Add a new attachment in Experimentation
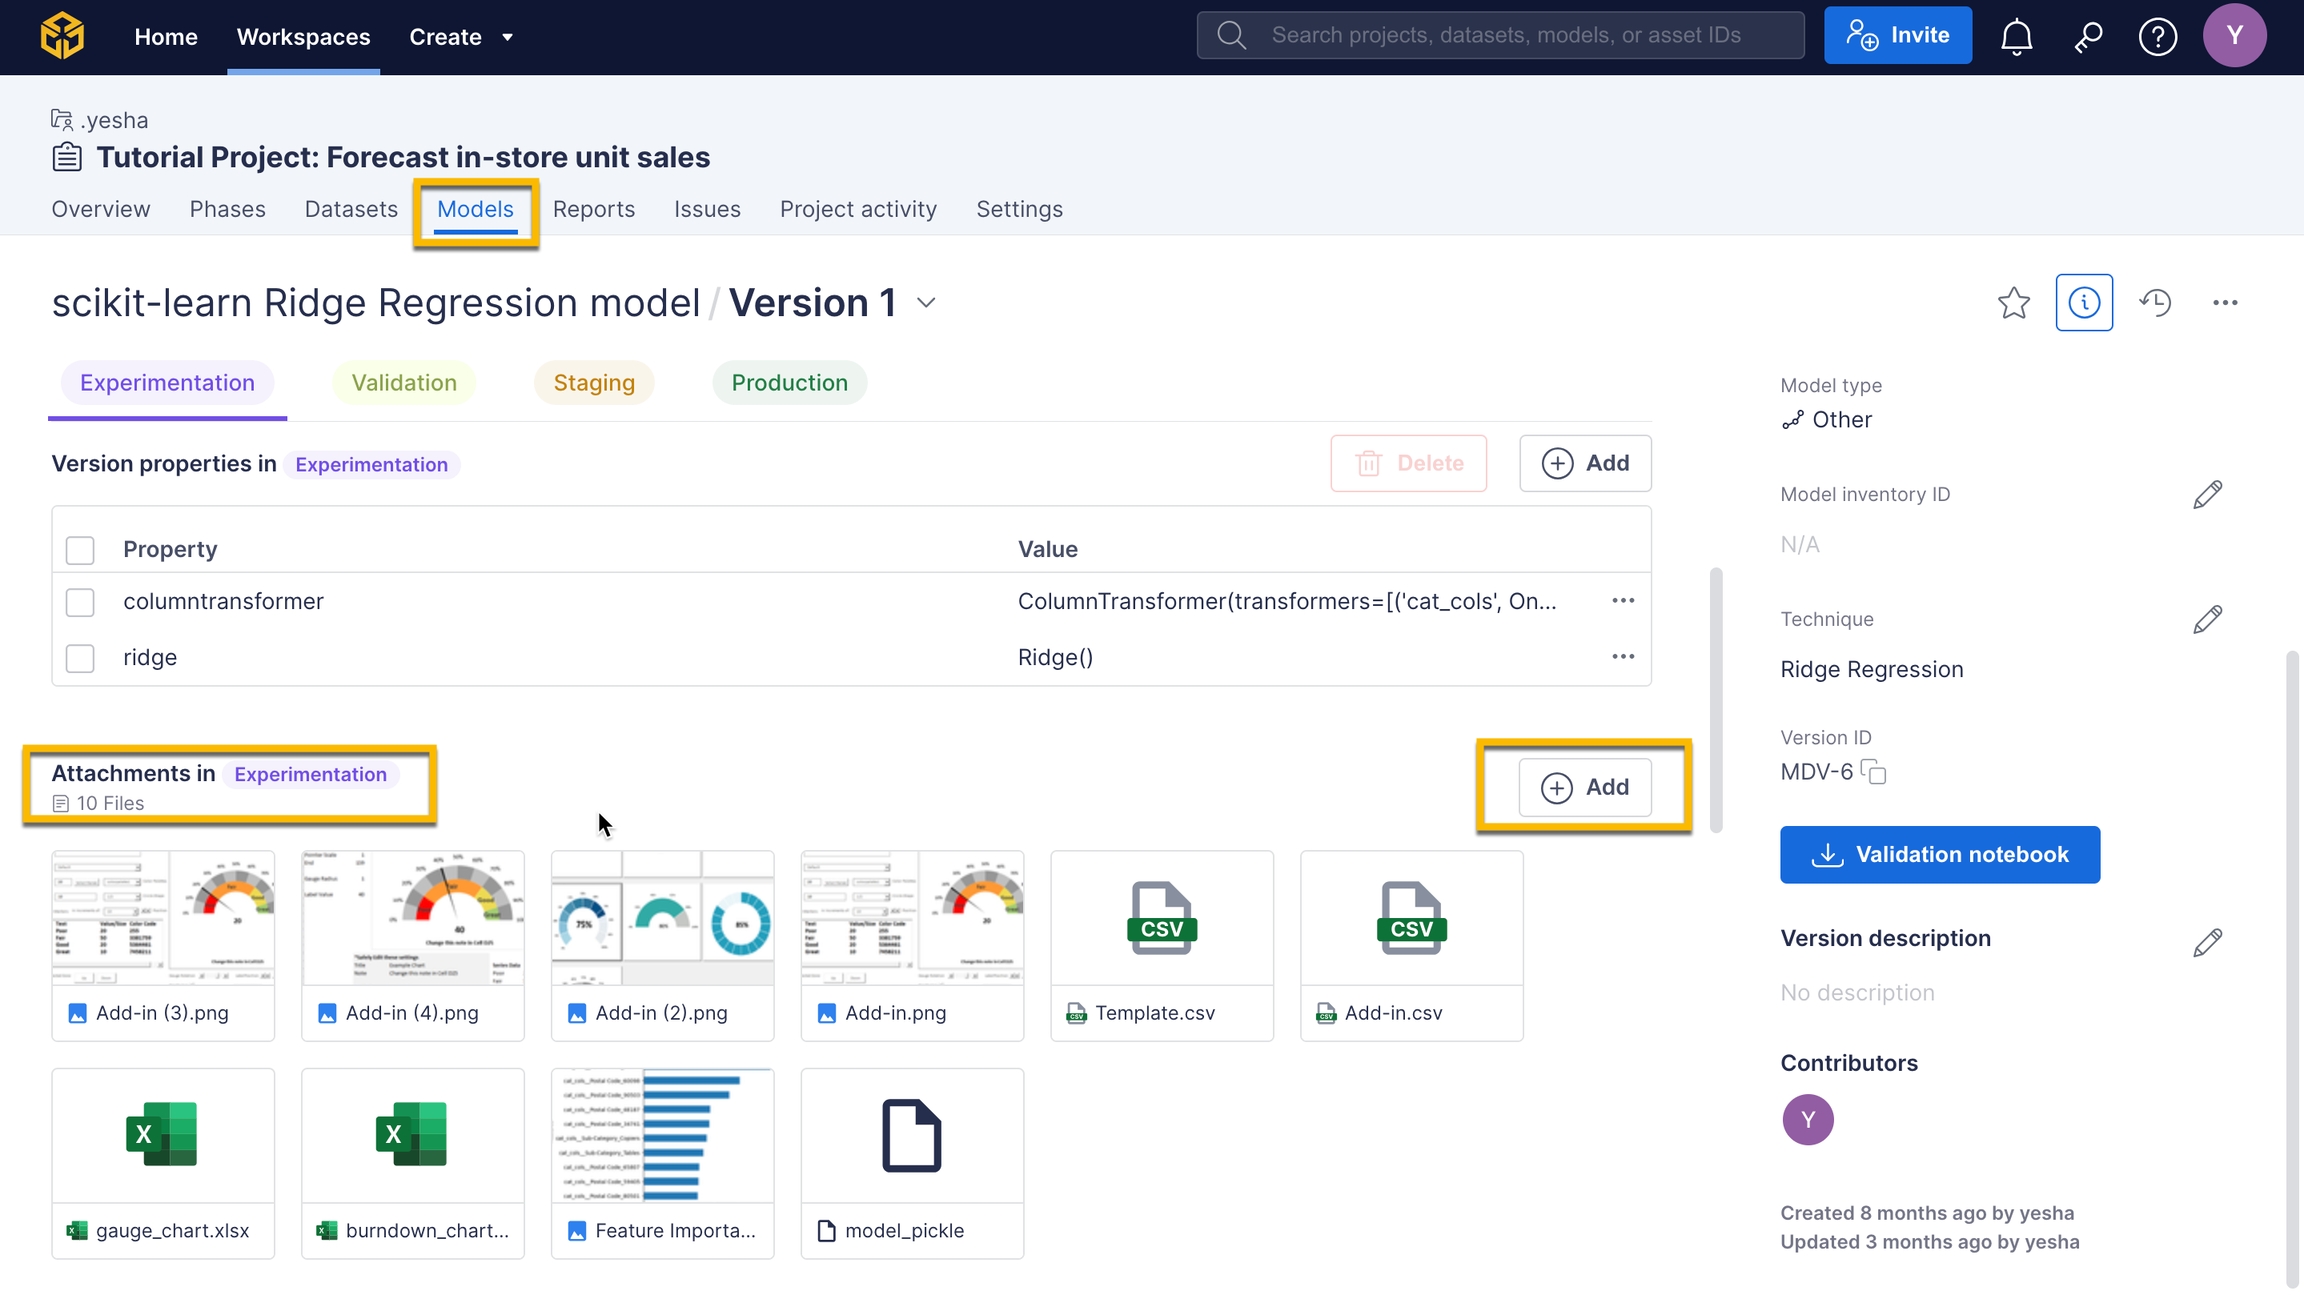Image resolution: width=2304 pixels, height=1295 pixels. tap(1585, 787)
